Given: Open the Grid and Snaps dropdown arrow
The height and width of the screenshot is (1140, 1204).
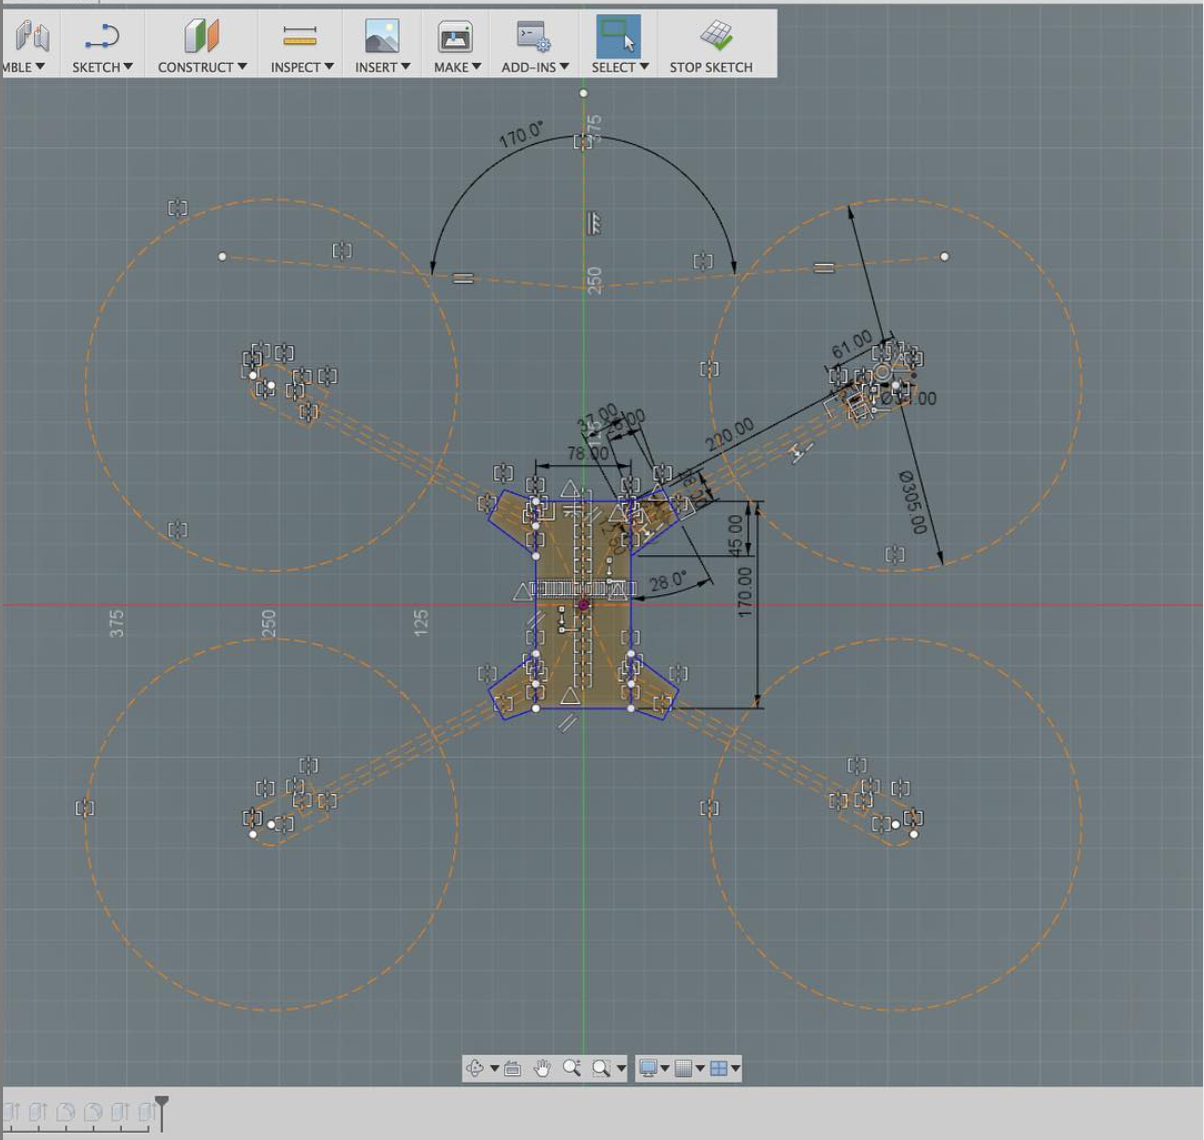Looking at the screenshot, I should (700, 1069).
